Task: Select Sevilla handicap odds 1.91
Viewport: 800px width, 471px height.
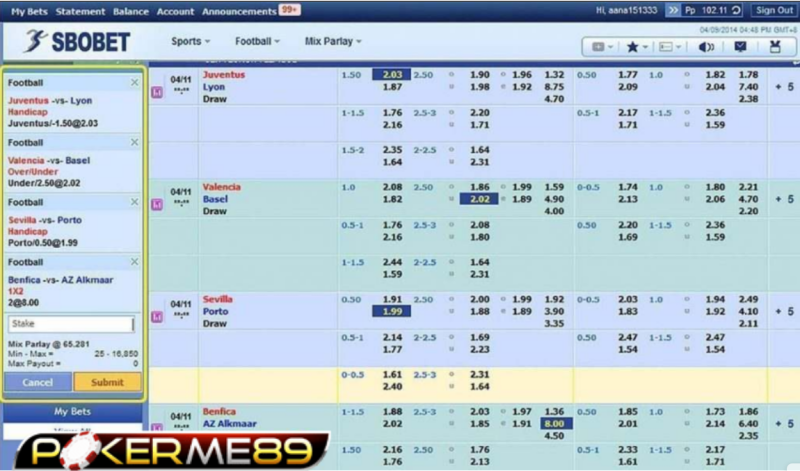Action: [x=392, y=299]
